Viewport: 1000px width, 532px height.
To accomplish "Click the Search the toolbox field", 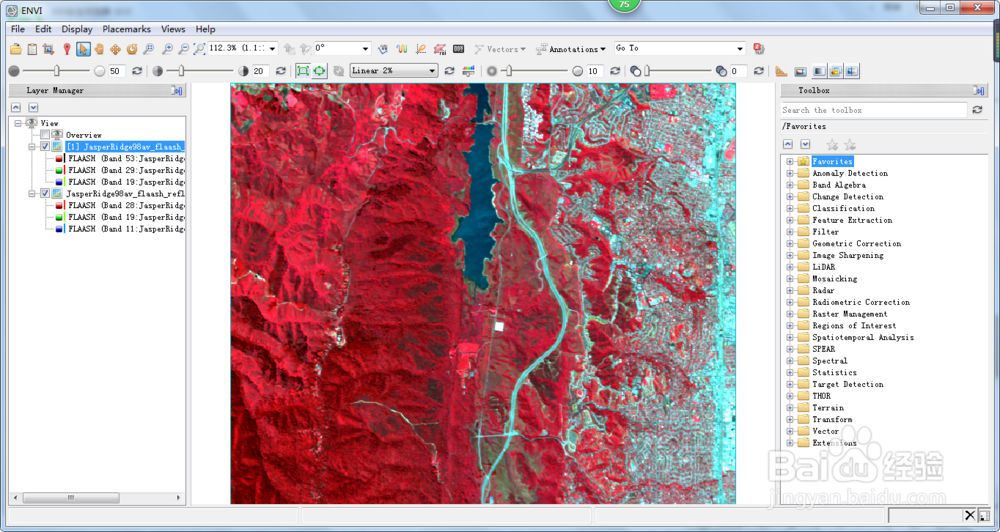I will pos(874,110).
